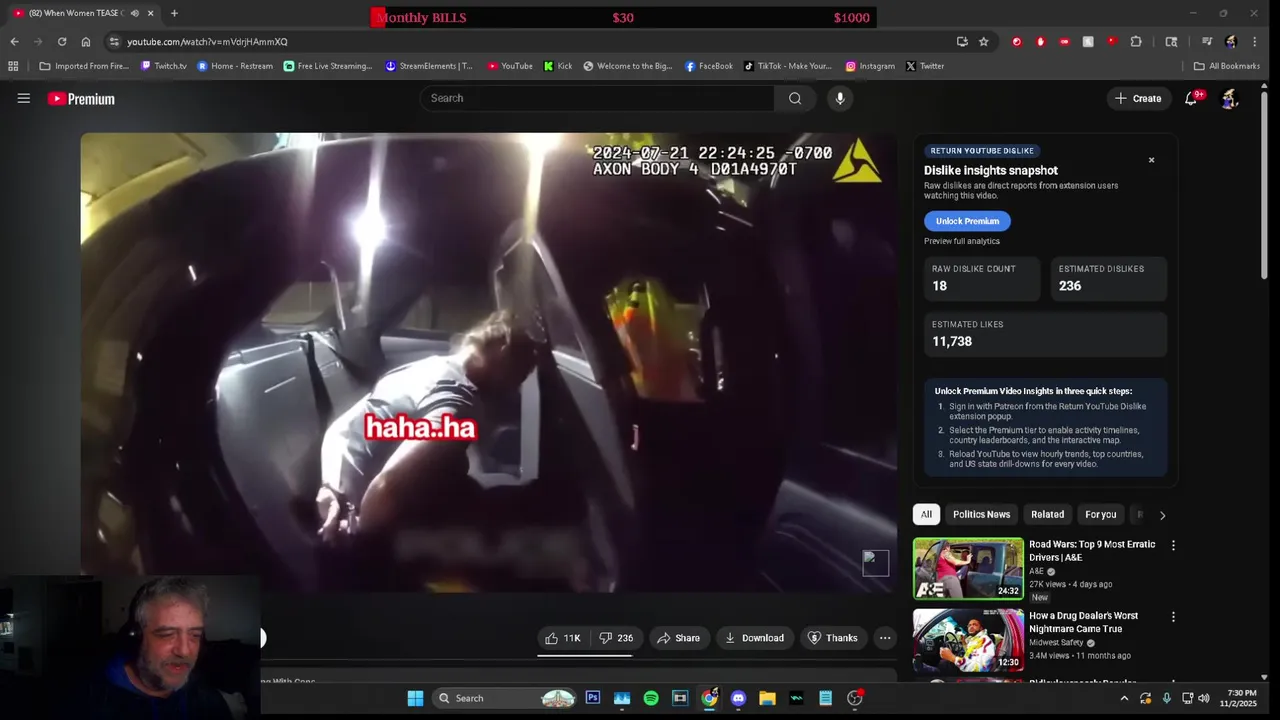Open Chrome three-dot menu
Screen dimensions: 1280x720
[1255, 42]
